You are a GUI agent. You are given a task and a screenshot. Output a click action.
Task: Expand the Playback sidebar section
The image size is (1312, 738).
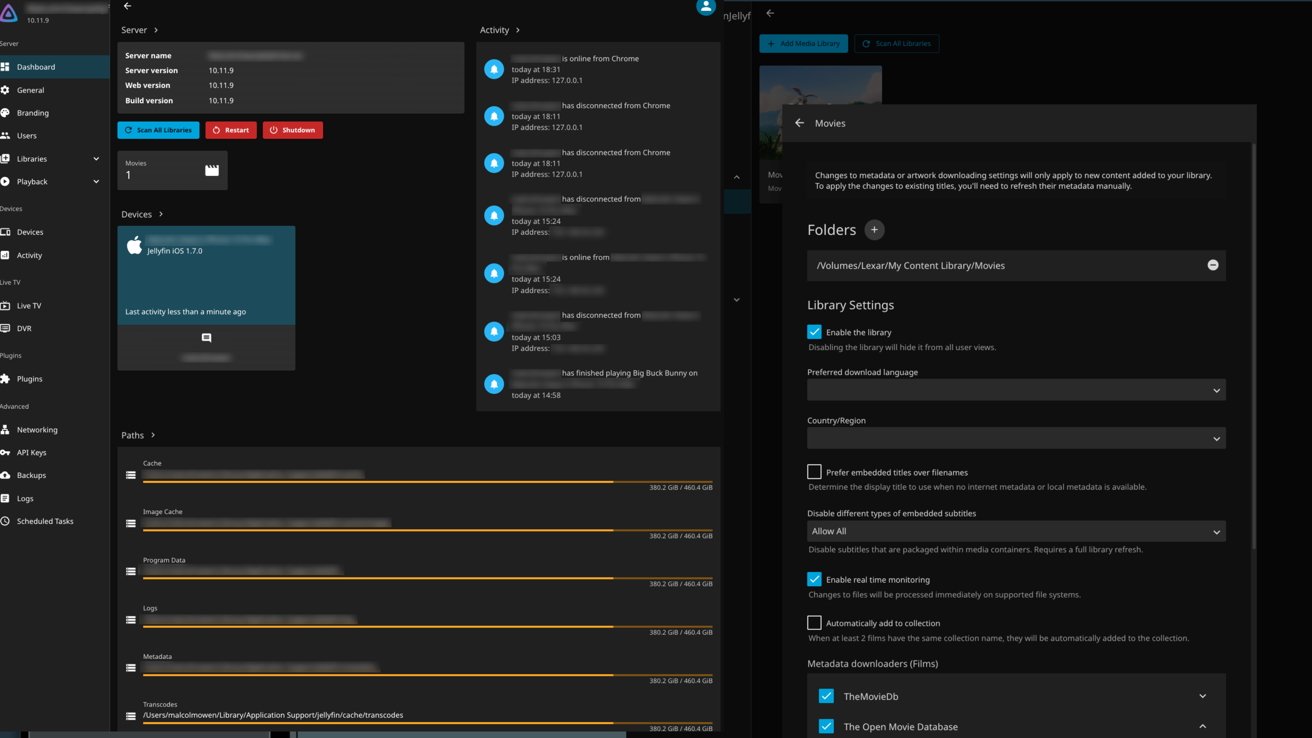(x=54, y=182)
